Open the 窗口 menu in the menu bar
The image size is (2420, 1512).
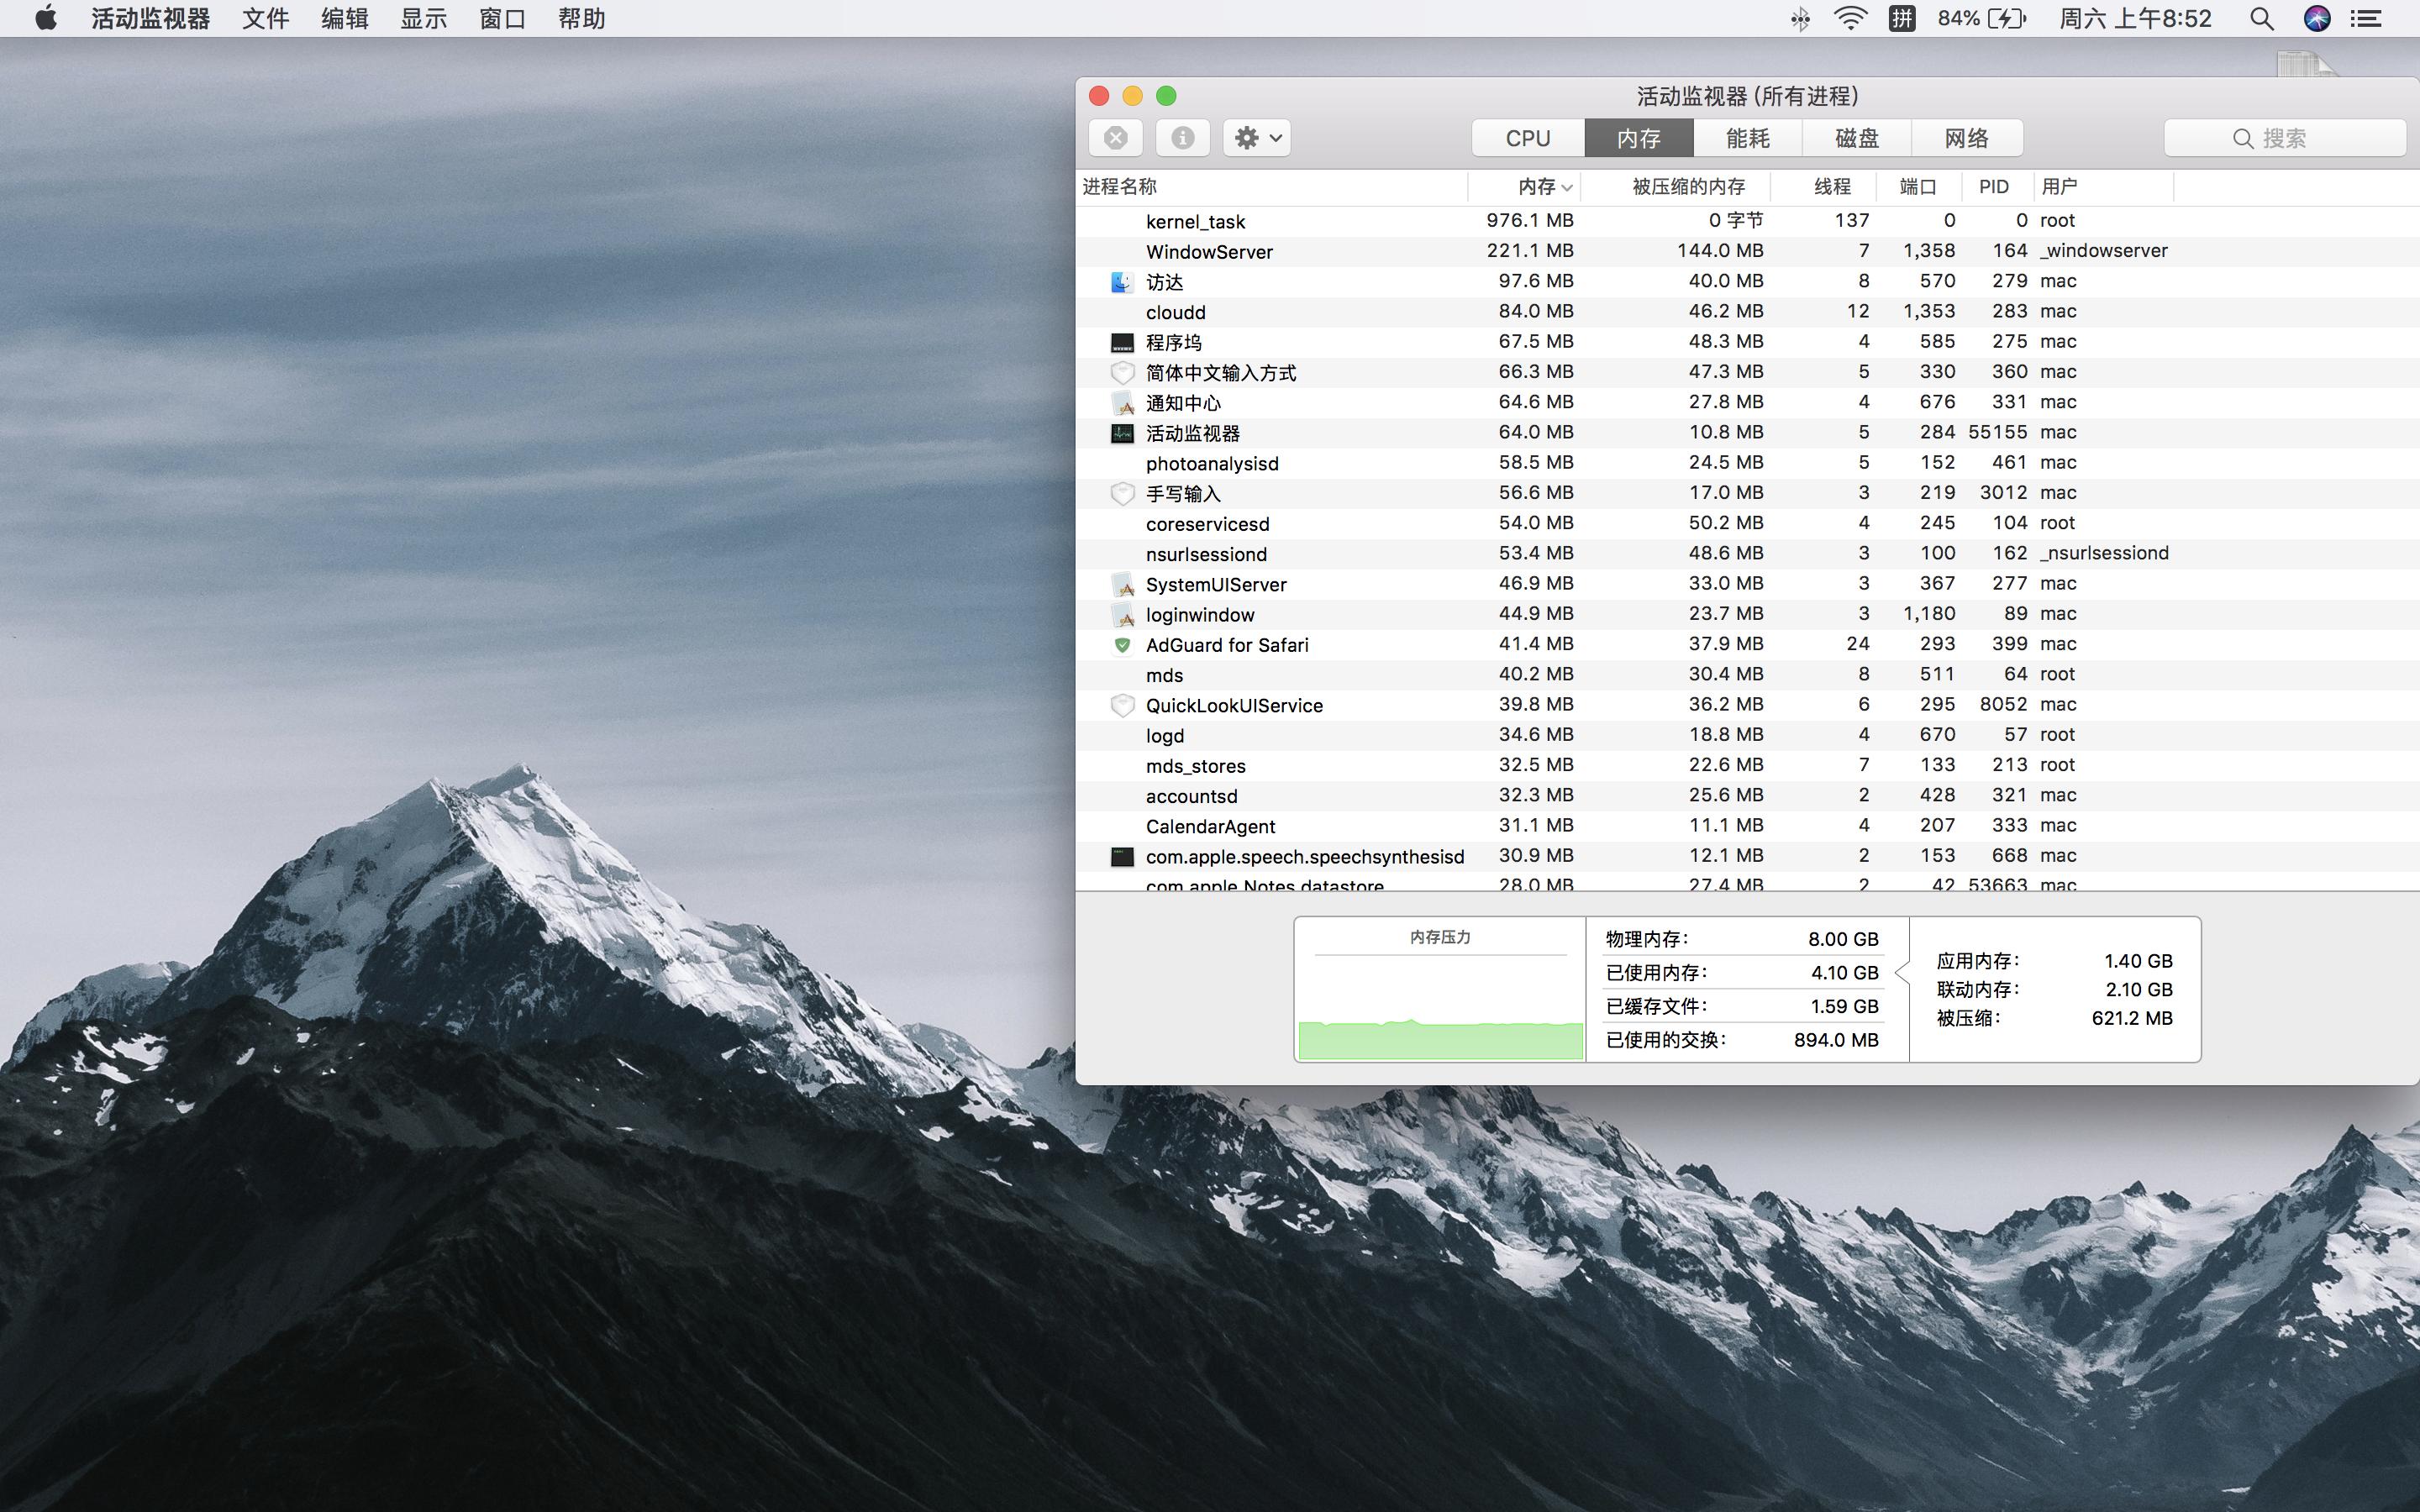click(502, 19)
